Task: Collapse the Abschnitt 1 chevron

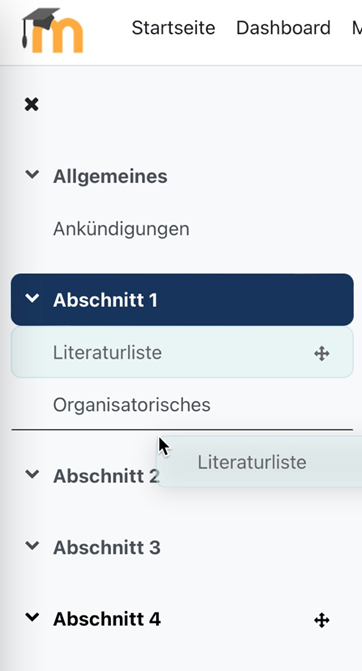Action: (x=33, y=298)
